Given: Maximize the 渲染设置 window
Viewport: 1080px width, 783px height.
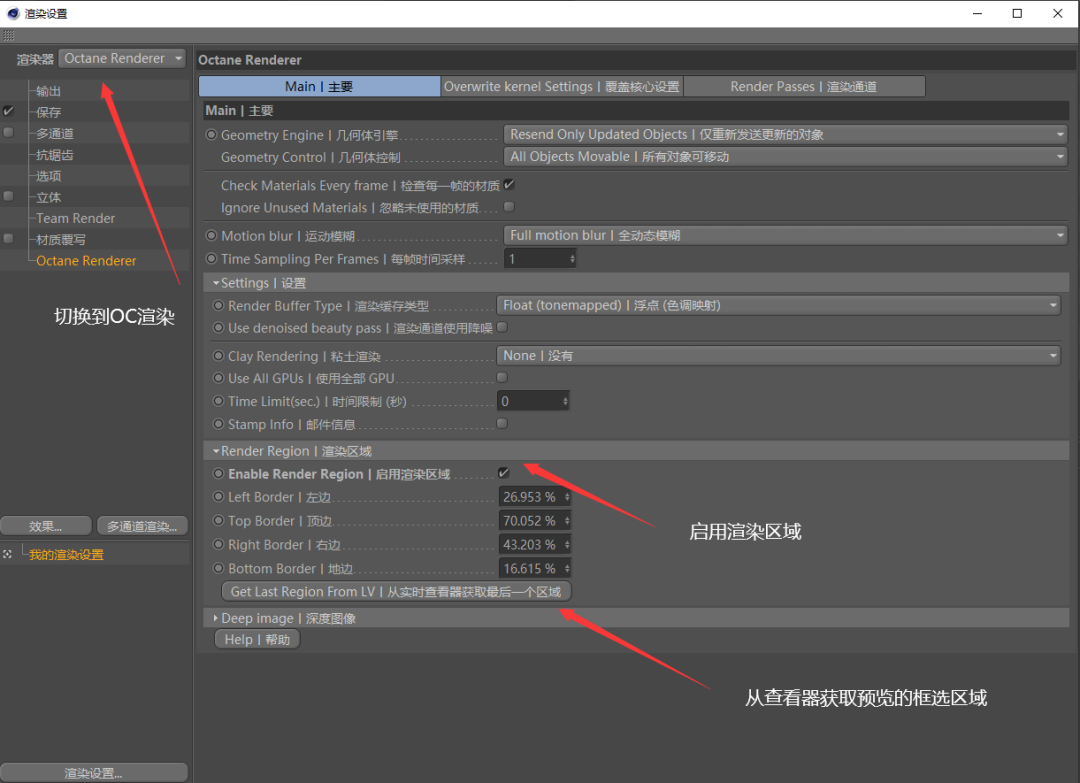Looking at the screenshot, I should (x=1017, y=13).
